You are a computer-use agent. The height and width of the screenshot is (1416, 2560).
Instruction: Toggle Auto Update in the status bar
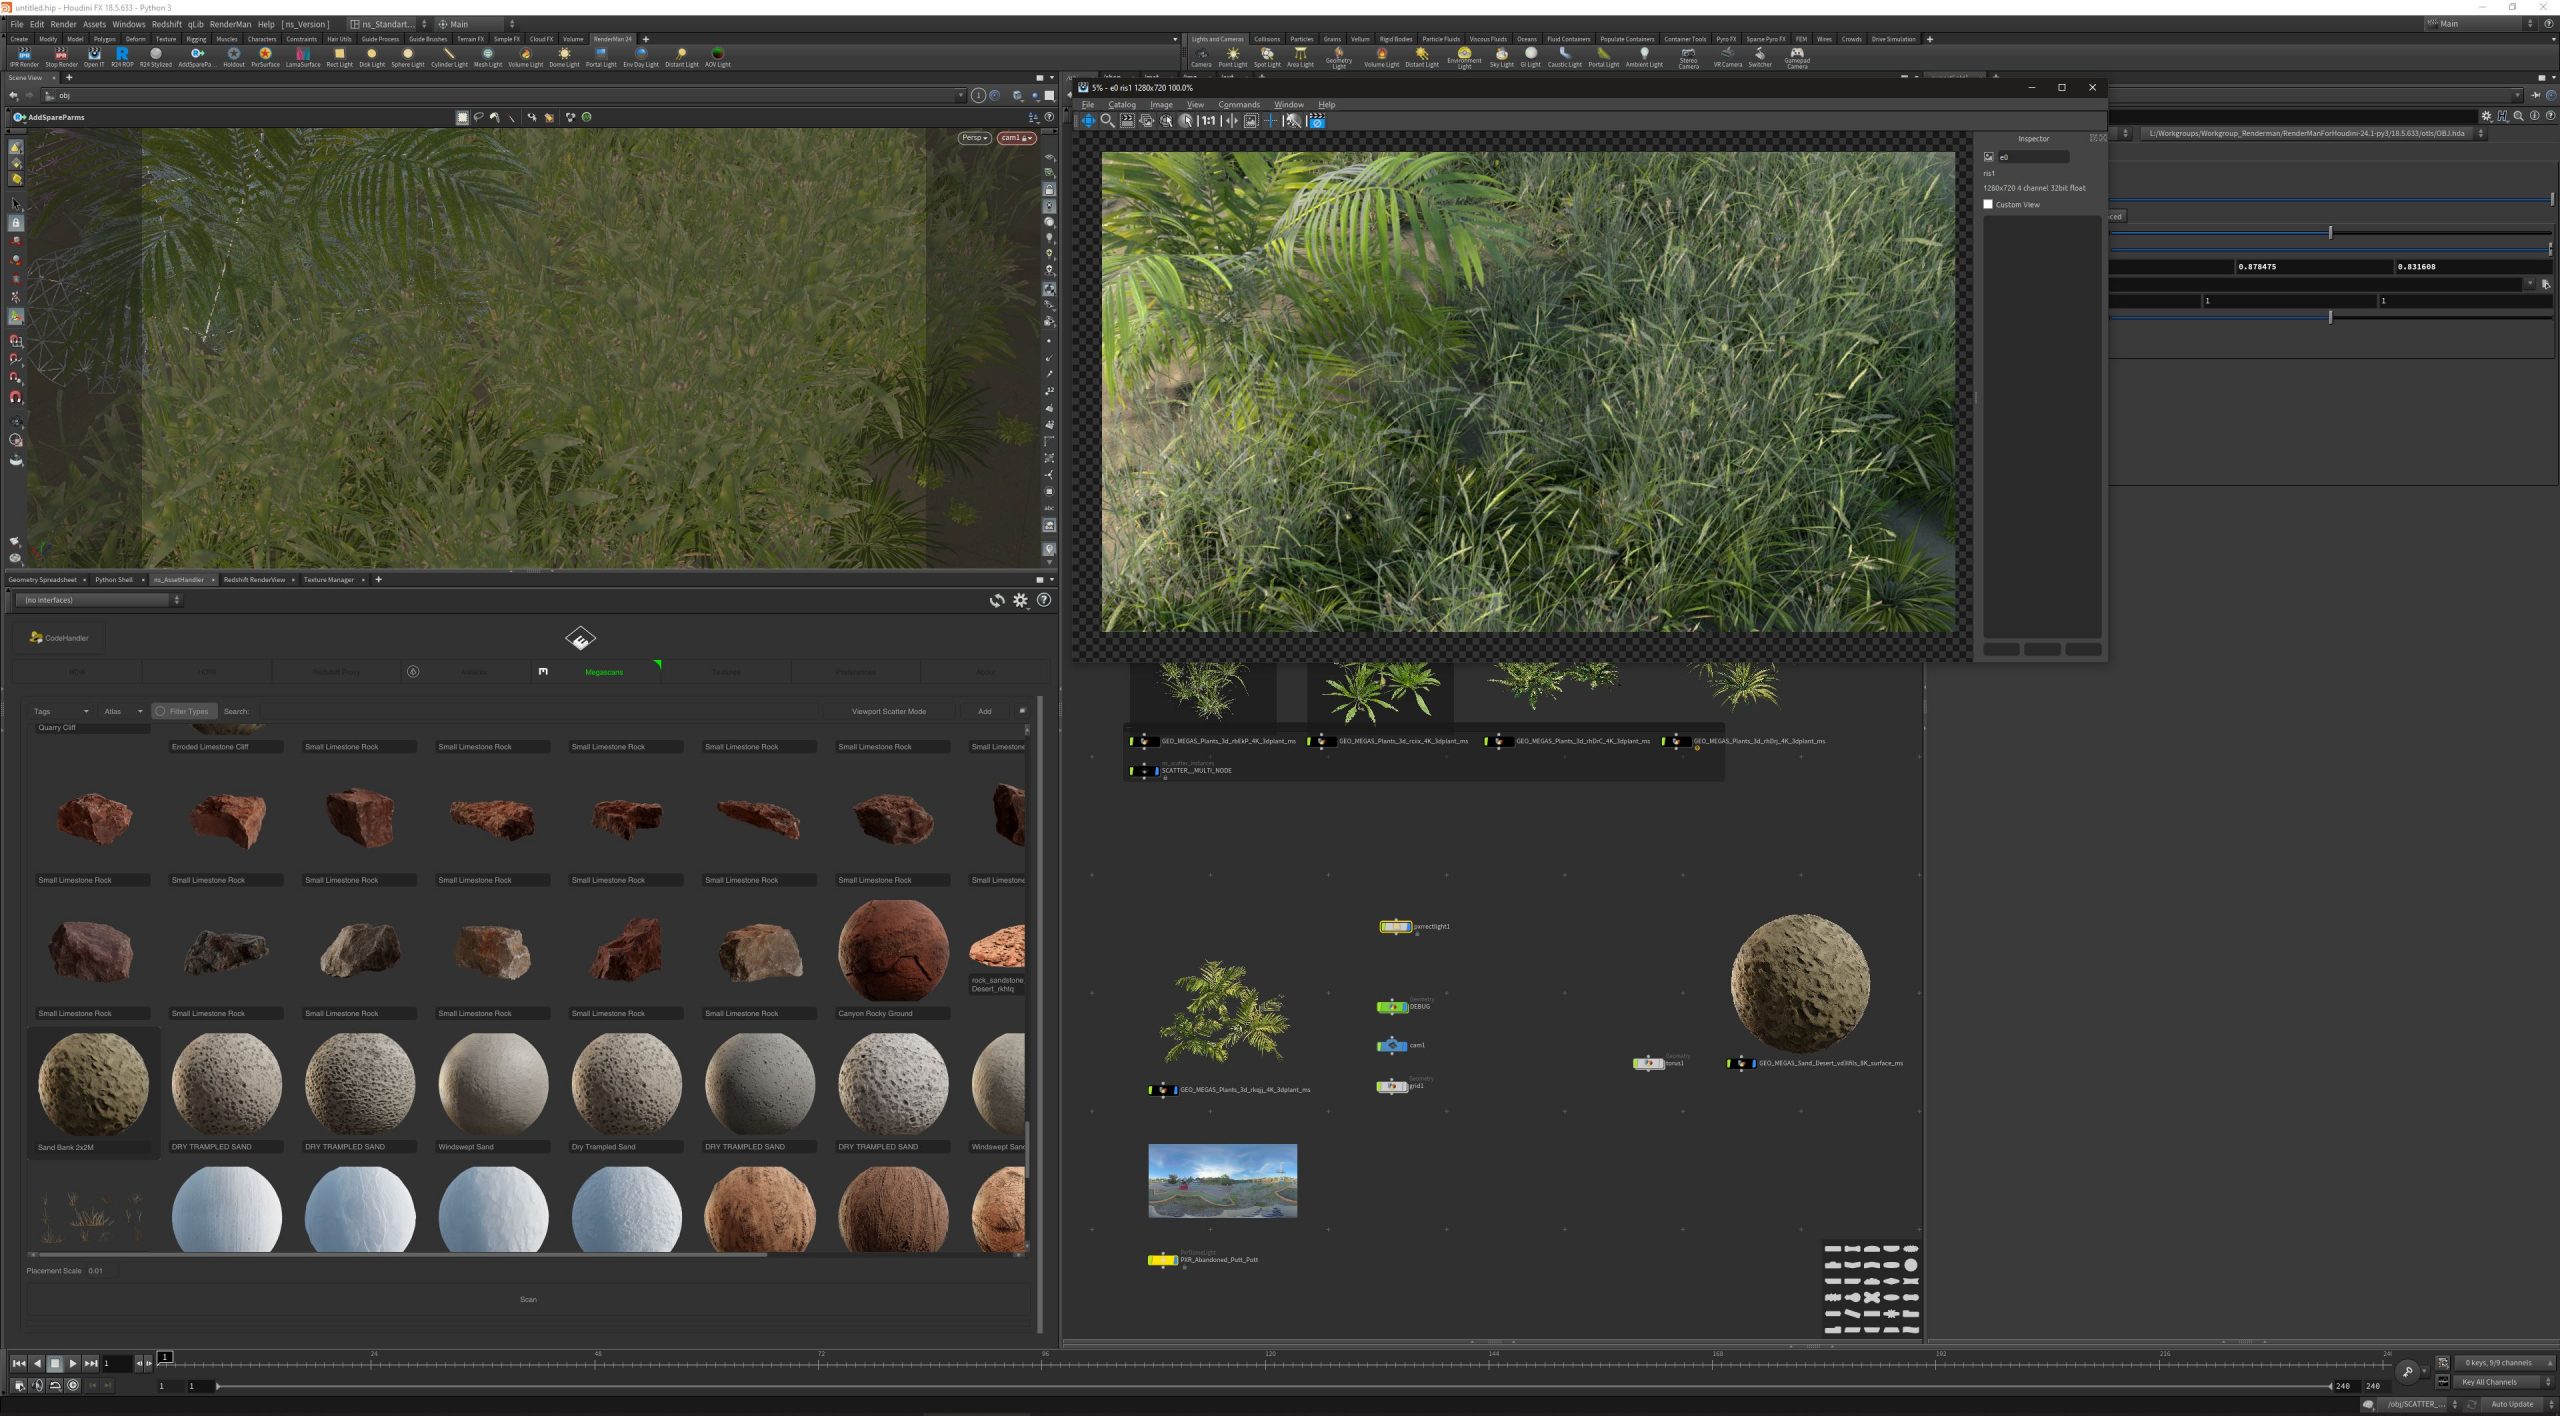tap(2511, 1404)
